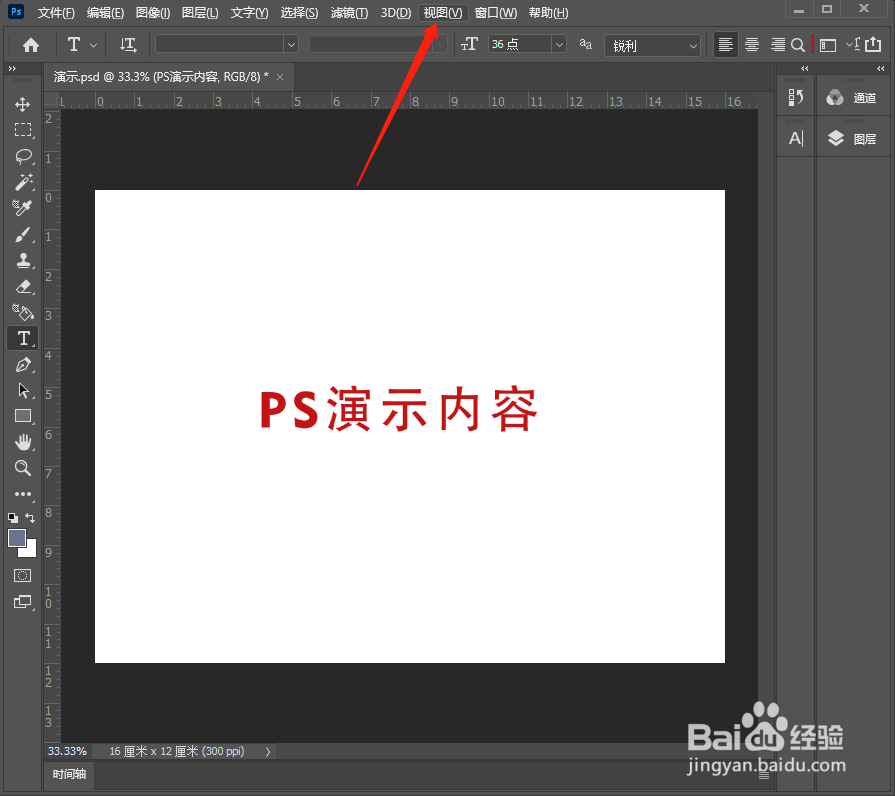Expand the left toolbar double arrows
The width and height of the screenshot is (895, 796).
(12, 68)
